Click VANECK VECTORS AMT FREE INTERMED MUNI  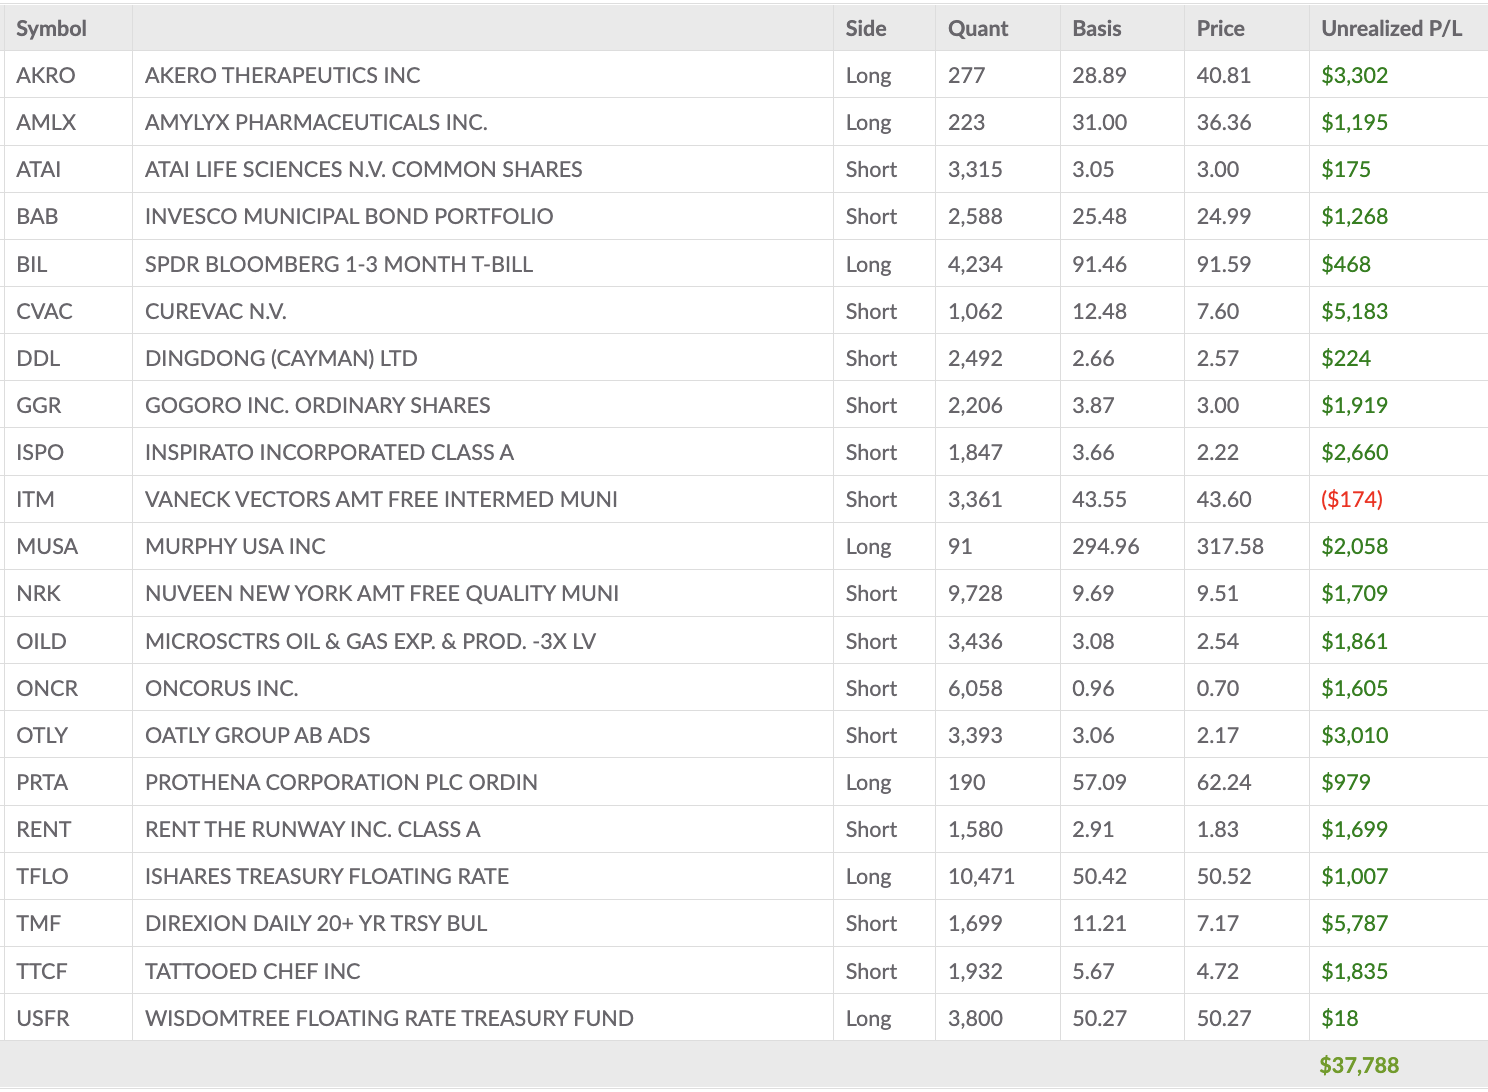(381, 499)
